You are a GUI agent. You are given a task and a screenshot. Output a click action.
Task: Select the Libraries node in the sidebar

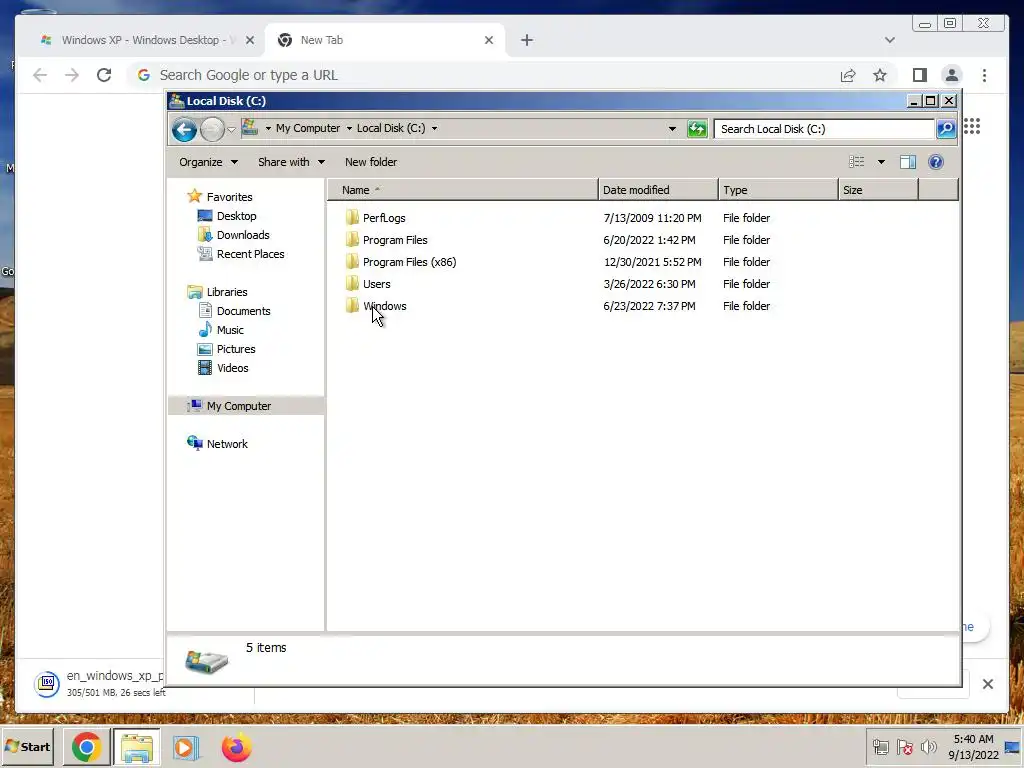pos(227,292)
